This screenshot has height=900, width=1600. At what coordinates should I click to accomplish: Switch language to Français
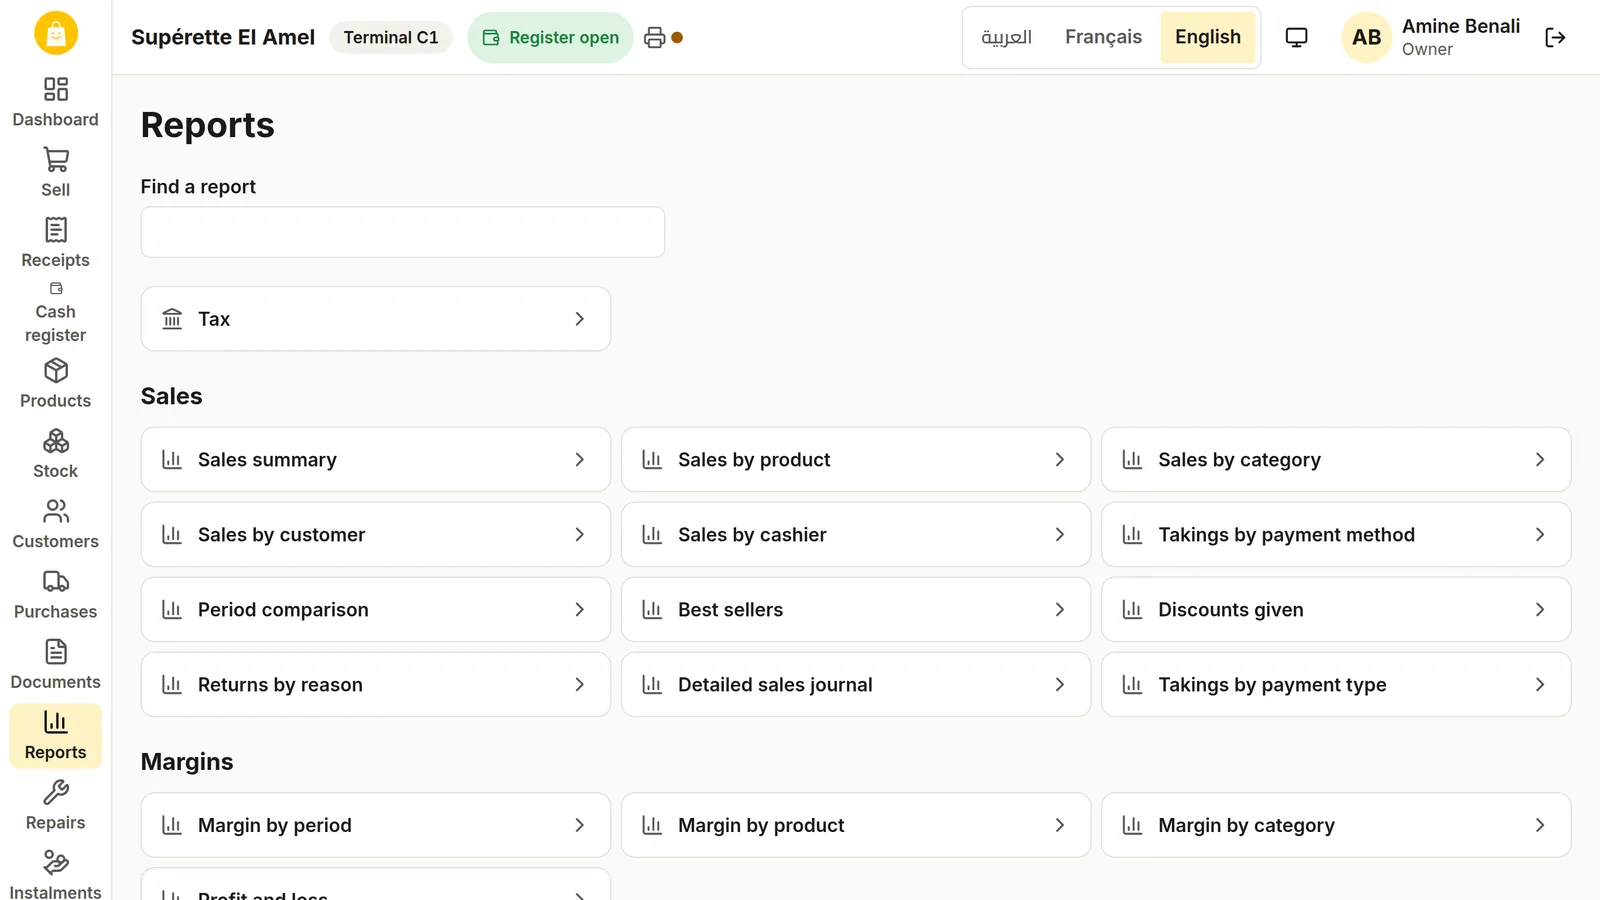click(x=1103, y=37)
